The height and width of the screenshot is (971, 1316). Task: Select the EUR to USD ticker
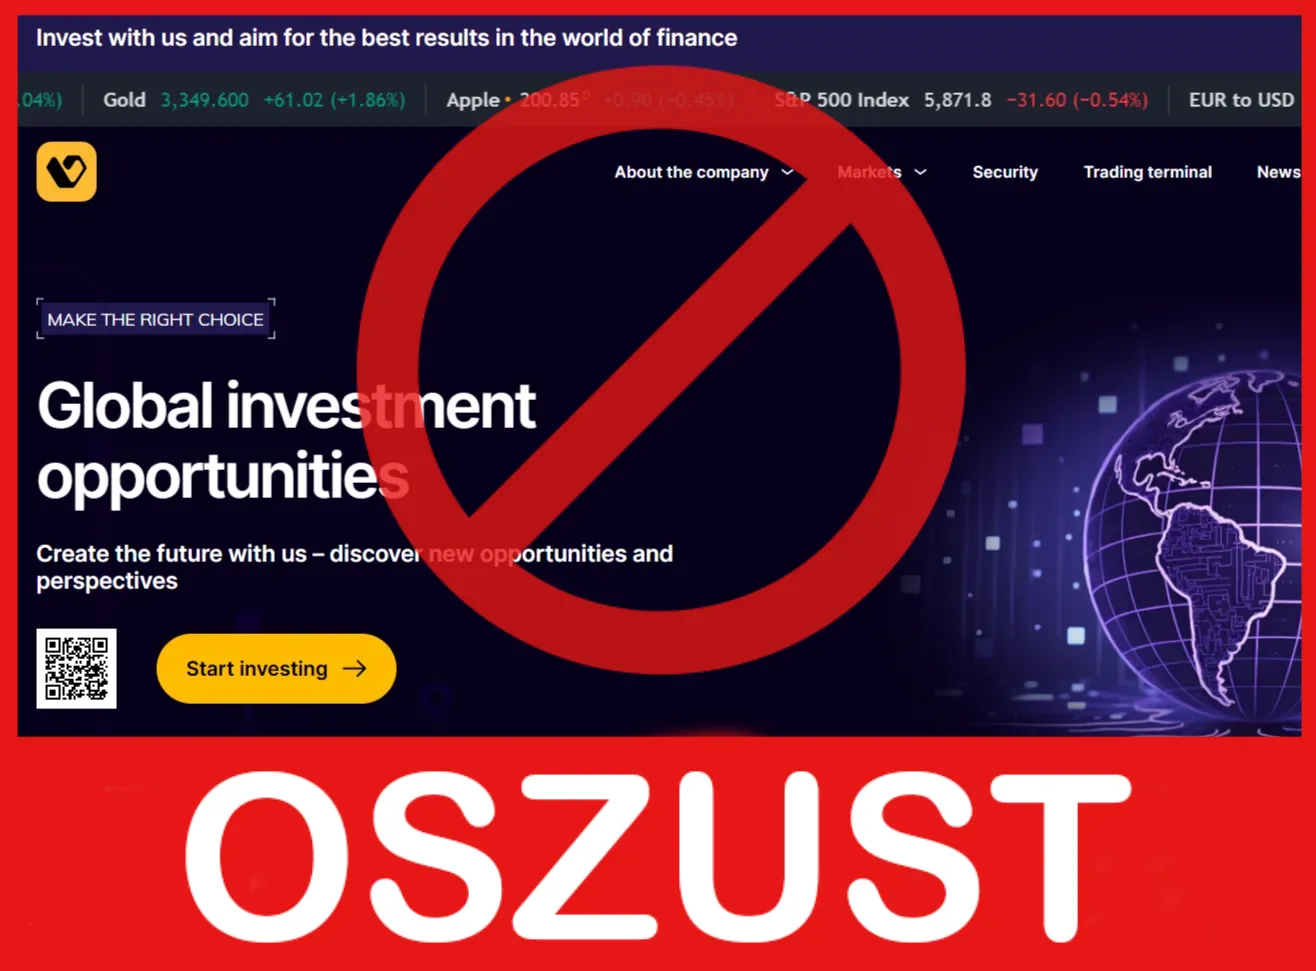click(x=1242, y=100)
